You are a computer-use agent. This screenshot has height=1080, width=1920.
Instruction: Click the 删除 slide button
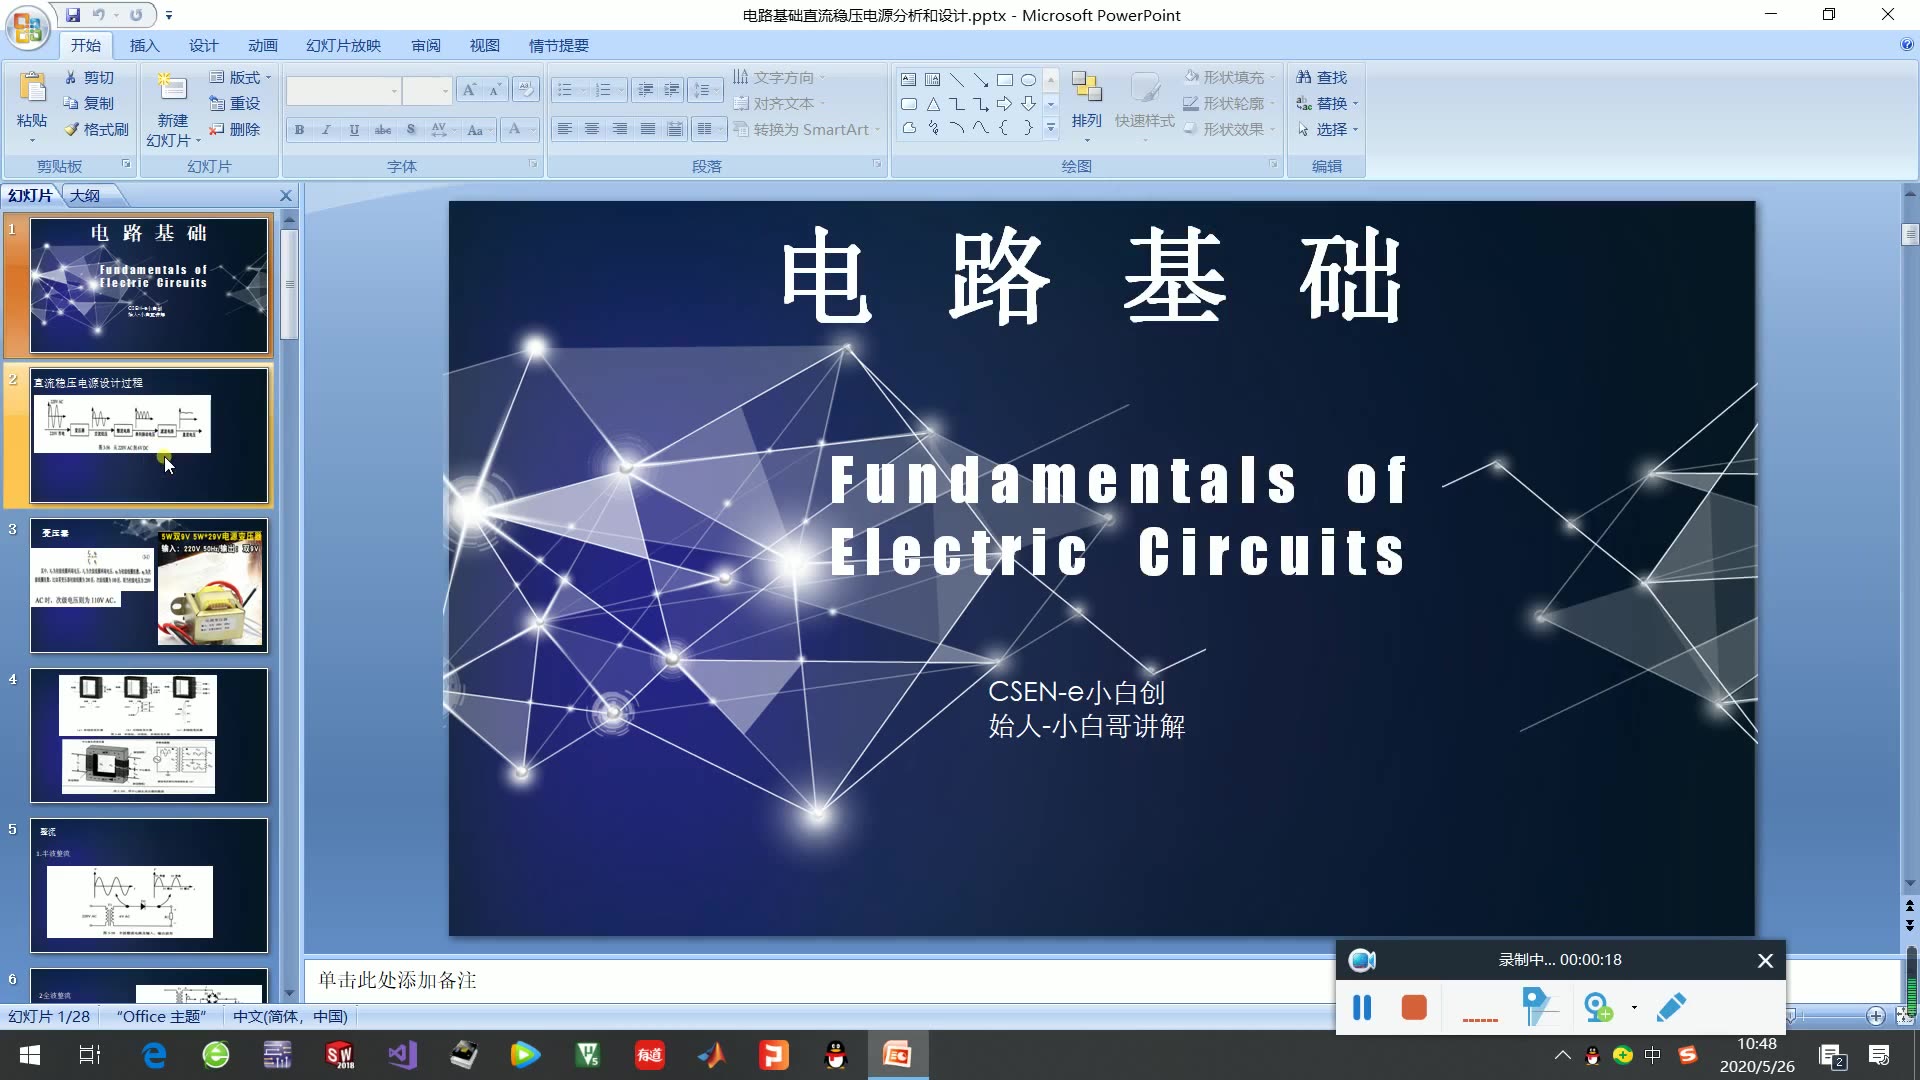coord(238,129)
